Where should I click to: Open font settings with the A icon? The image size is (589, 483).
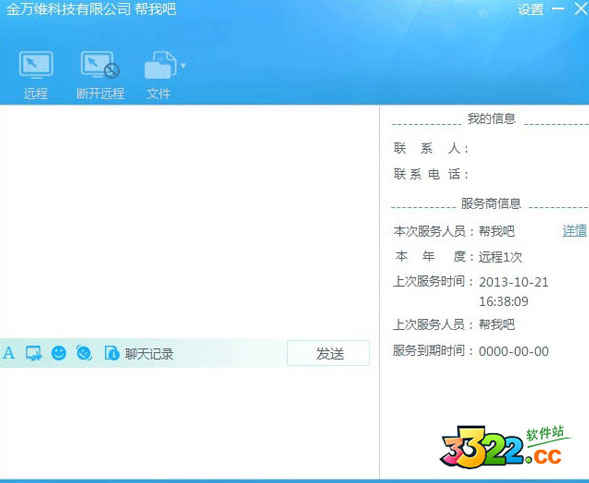[x=9, y=353]
